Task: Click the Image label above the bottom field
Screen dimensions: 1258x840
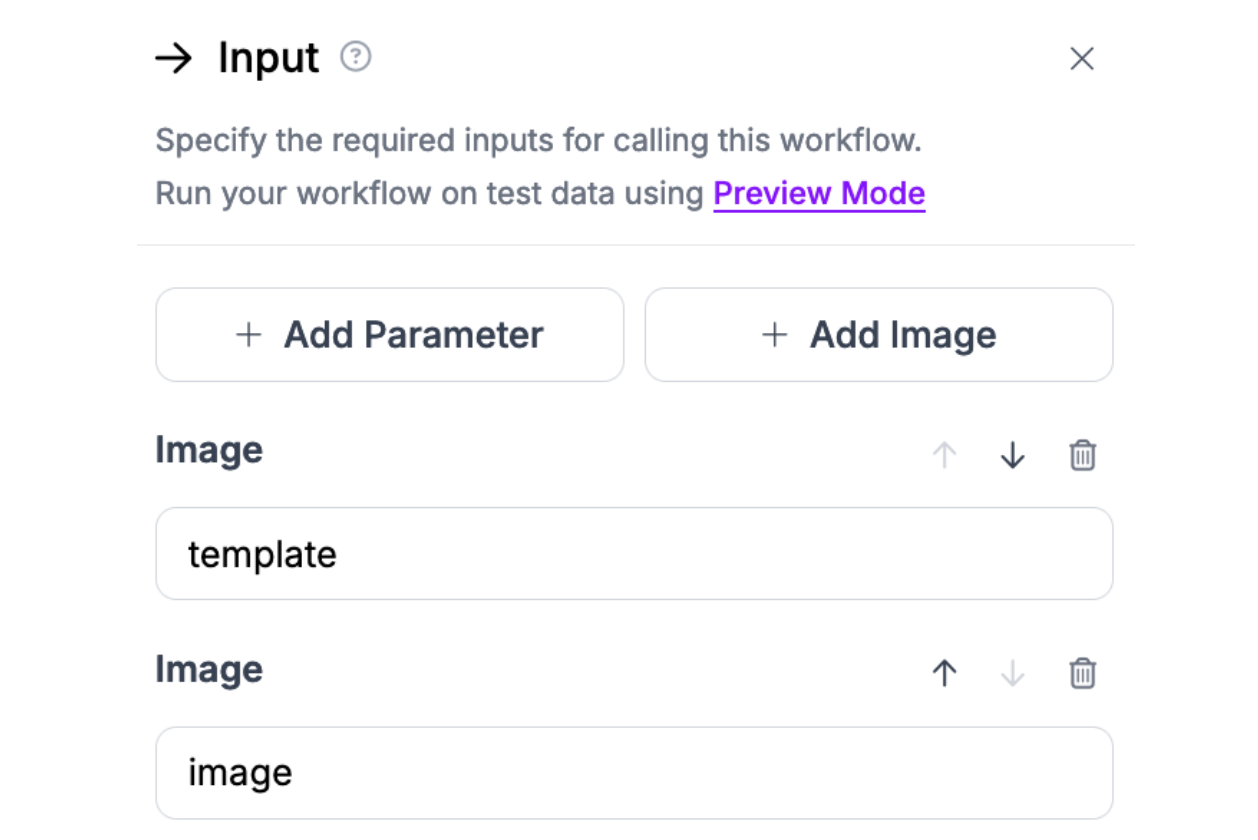Action: [209, 669]
